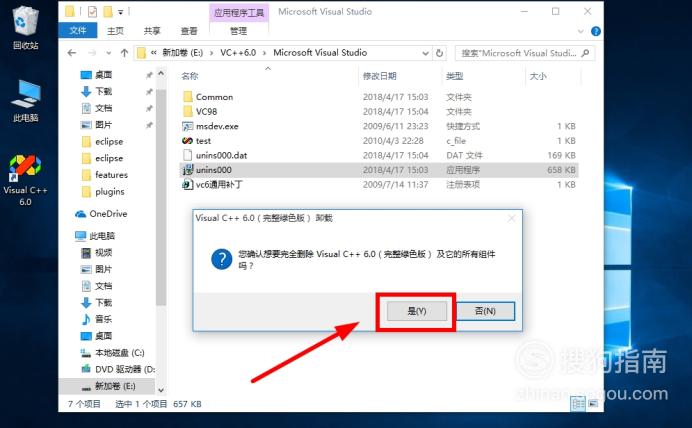Switch to the 管理 ribbon tab
The height and width of the screenshot is (428, 692).
pos(238,31)
